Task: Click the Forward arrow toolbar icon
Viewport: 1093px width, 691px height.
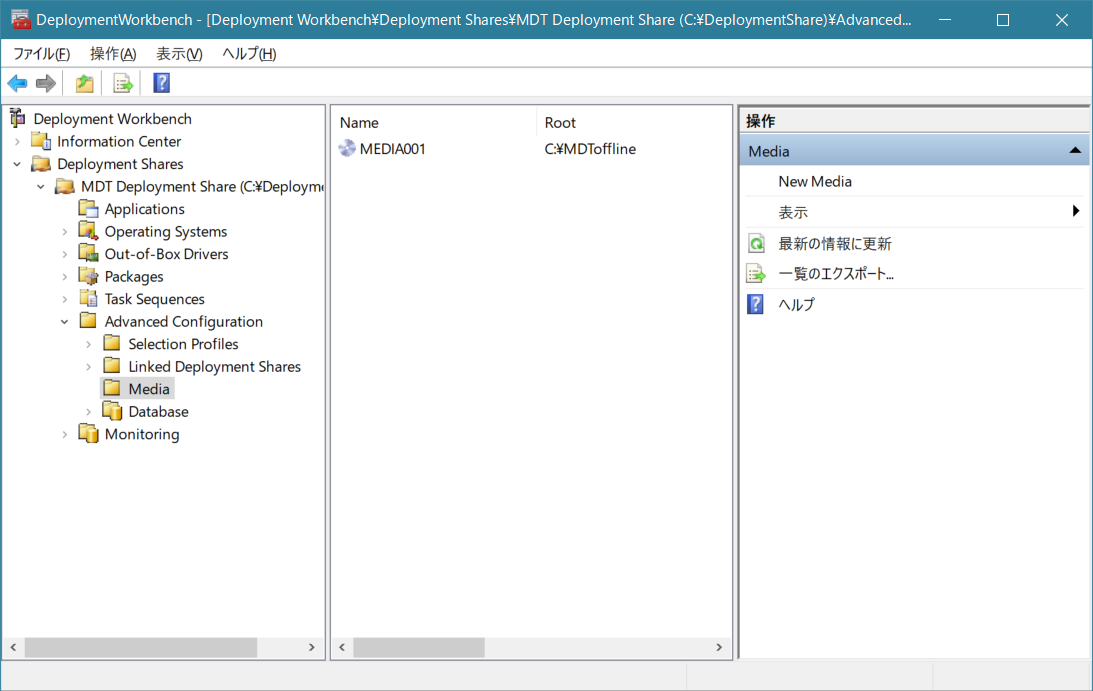Action: (x=46, y=84)
